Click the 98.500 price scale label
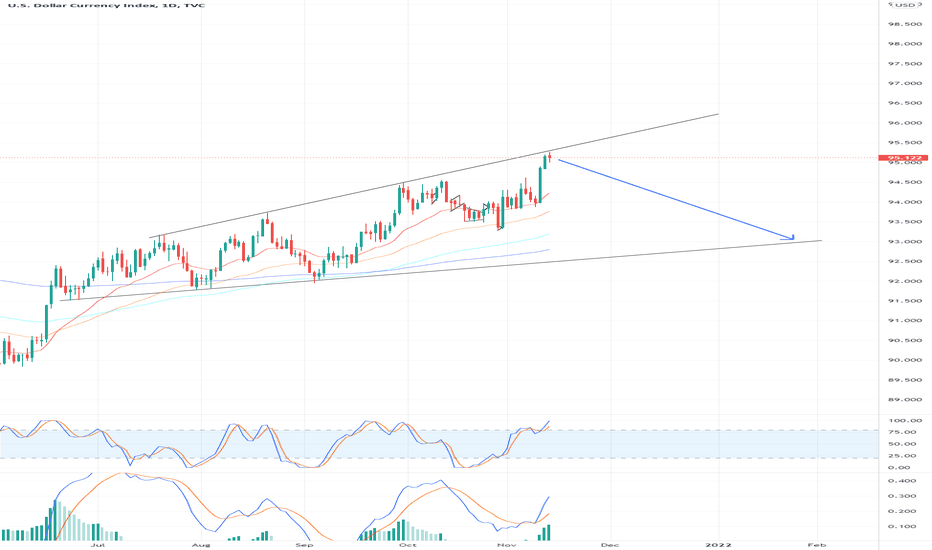The height and width of the screenshot is (550, 932). tap(905, 24)
